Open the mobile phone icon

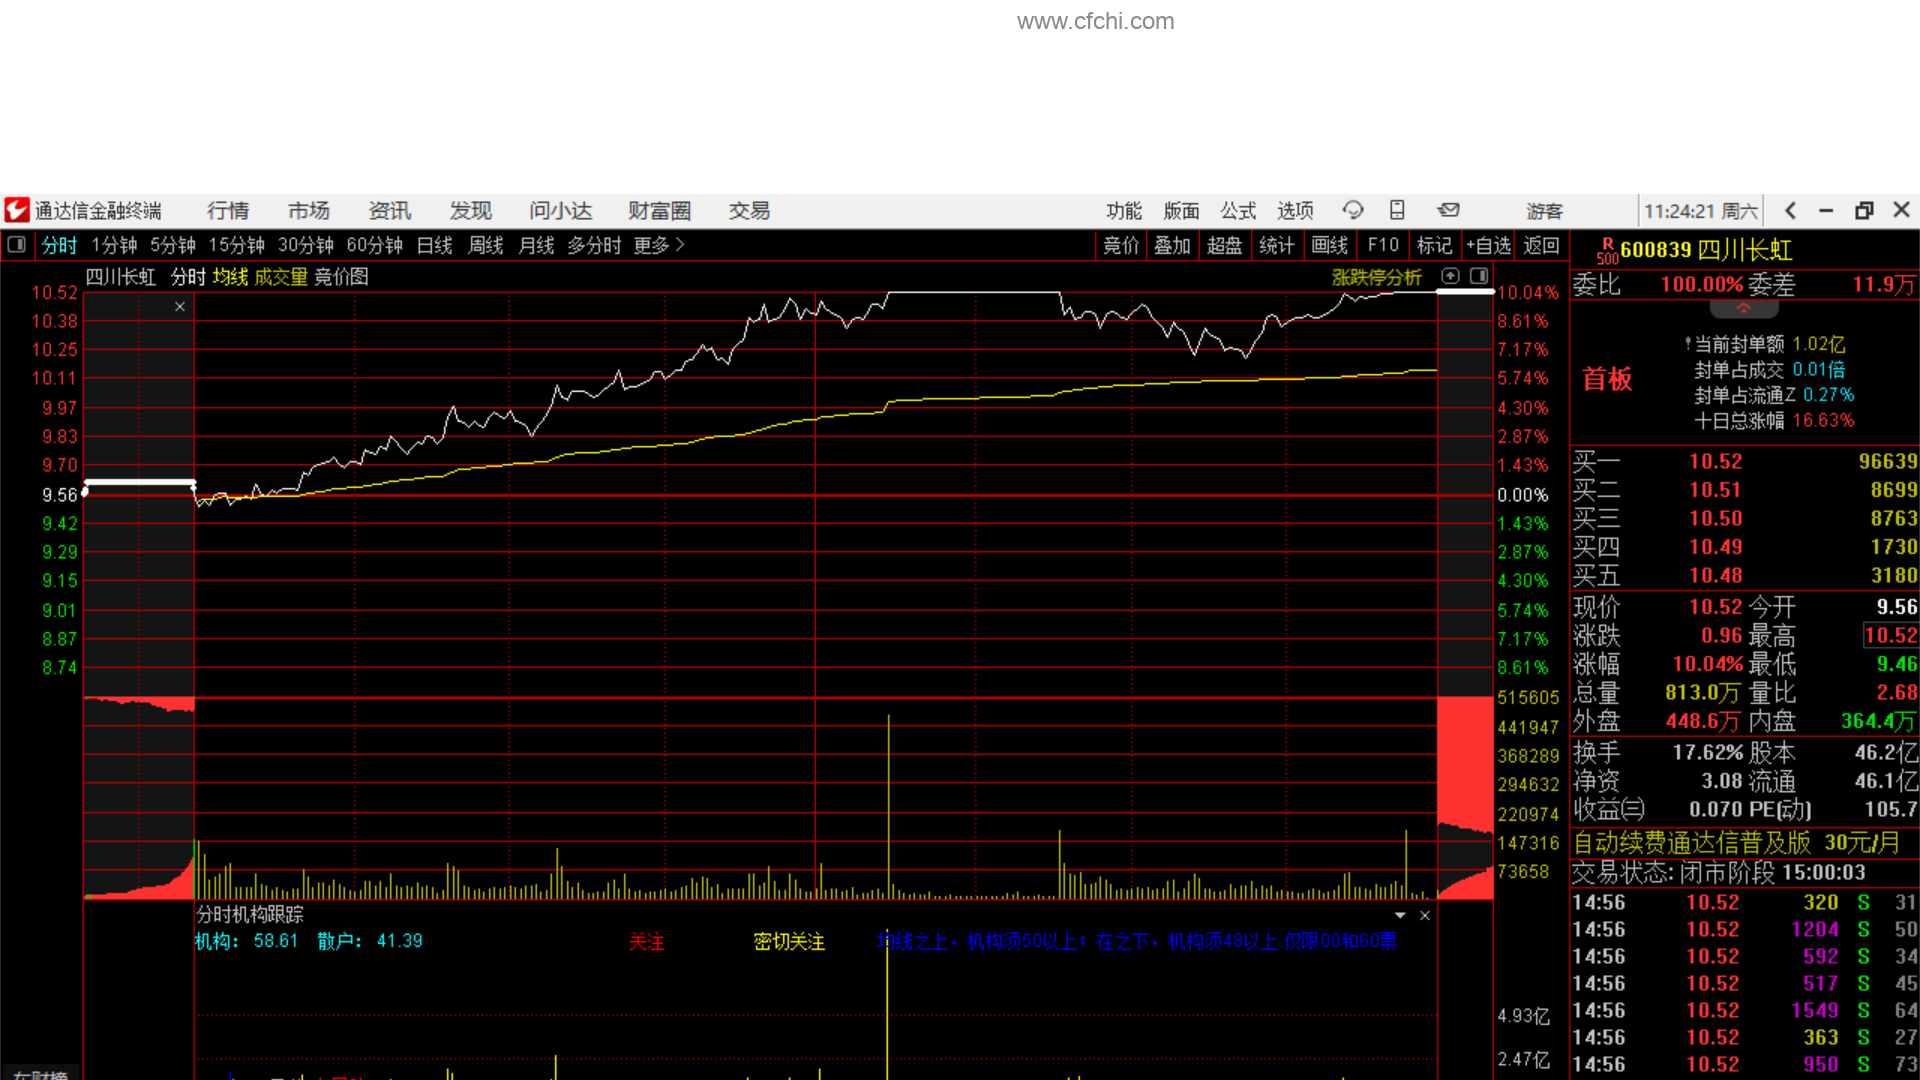click(x=1397, y=210)
